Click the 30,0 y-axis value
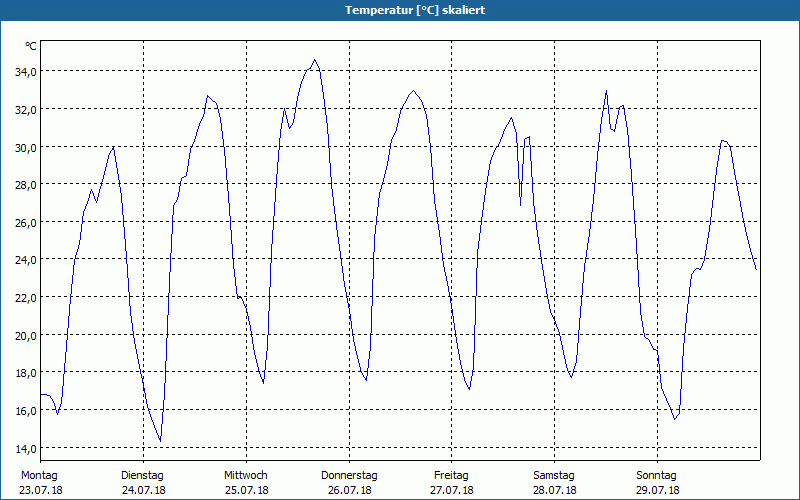 pos(26,147)
